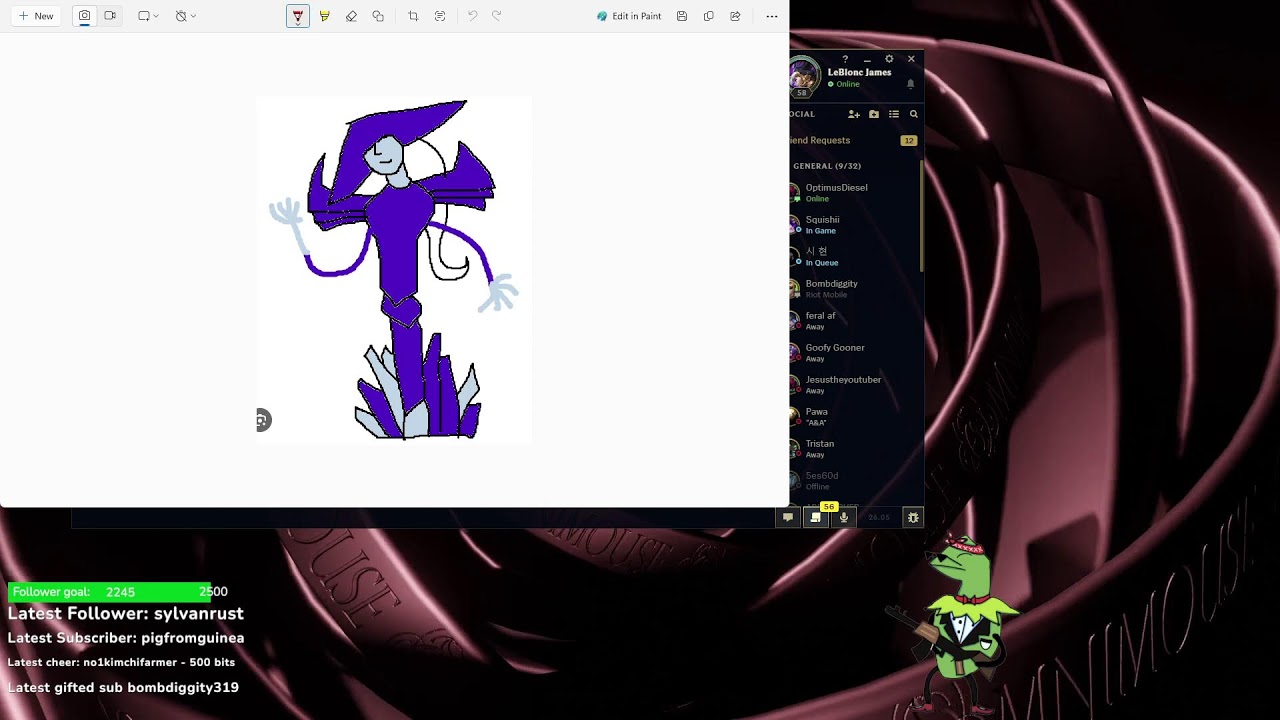The image size is (1280, 720).
Task: Open notifications bell in League client
Action: 910,84
